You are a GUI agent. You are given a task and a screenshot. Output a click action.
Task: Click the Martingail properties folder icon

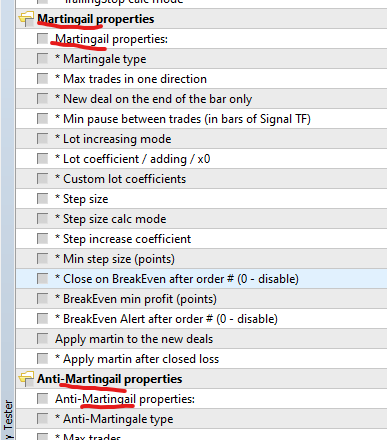point(26,19)
